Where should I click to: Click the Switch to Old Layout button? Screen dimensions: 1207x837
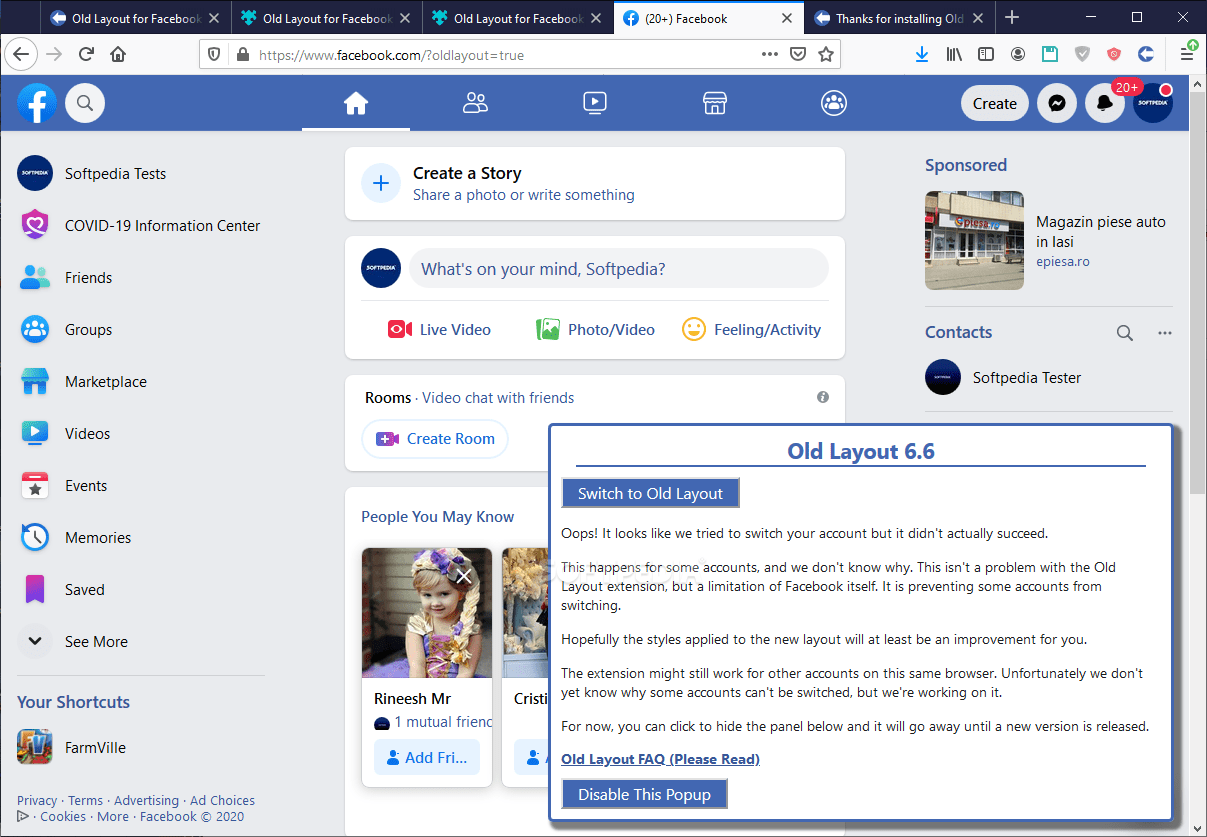pos(650,493)
